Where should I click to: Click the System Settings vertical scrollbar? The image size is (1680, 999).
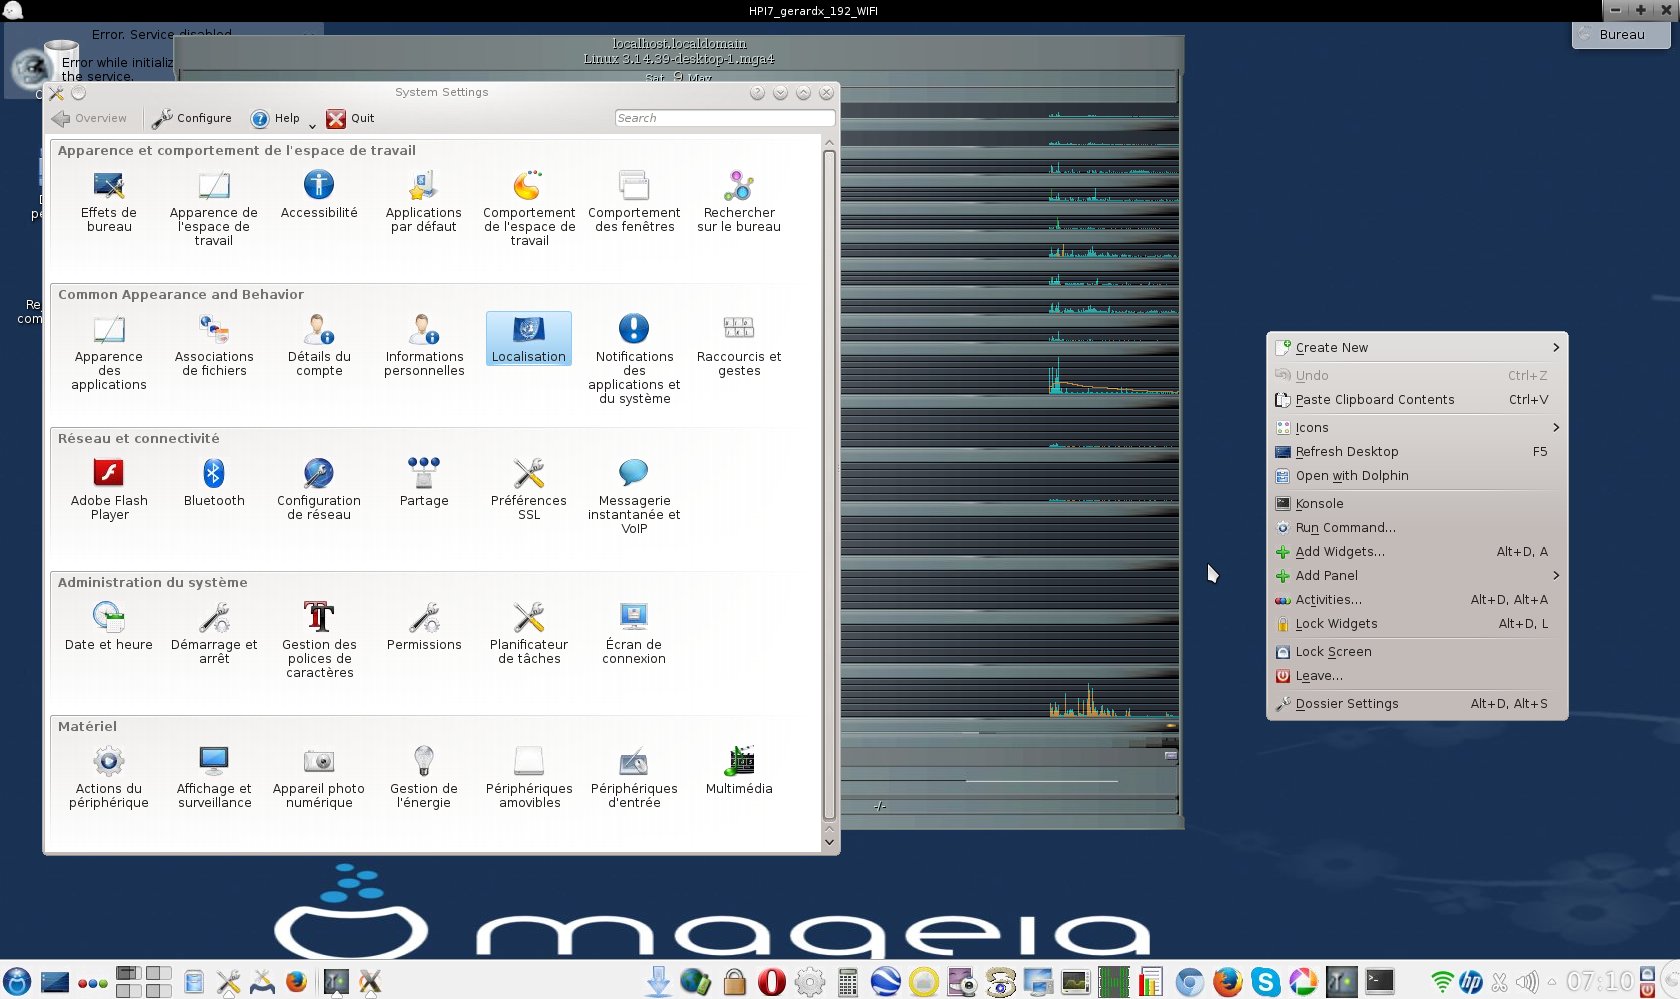[829, 484]
